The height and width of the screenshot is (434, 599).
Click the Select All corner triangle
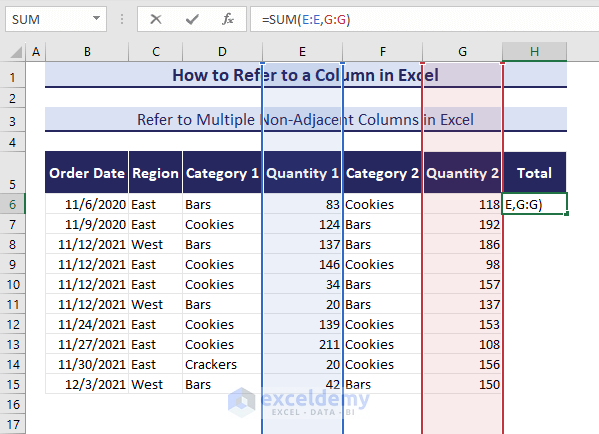pyautogui.click(x=16, y=52)
